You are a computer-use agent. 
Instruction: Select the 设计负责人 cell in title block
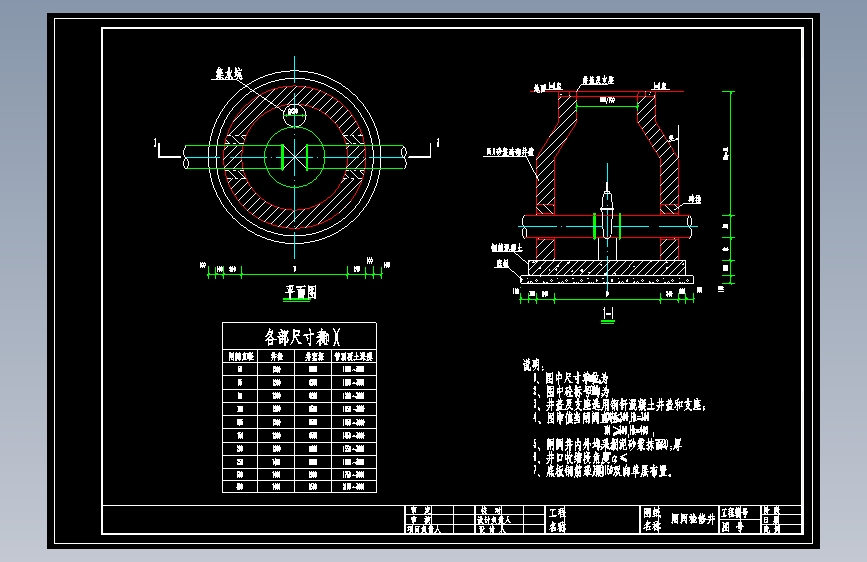[x=494, y=520]
